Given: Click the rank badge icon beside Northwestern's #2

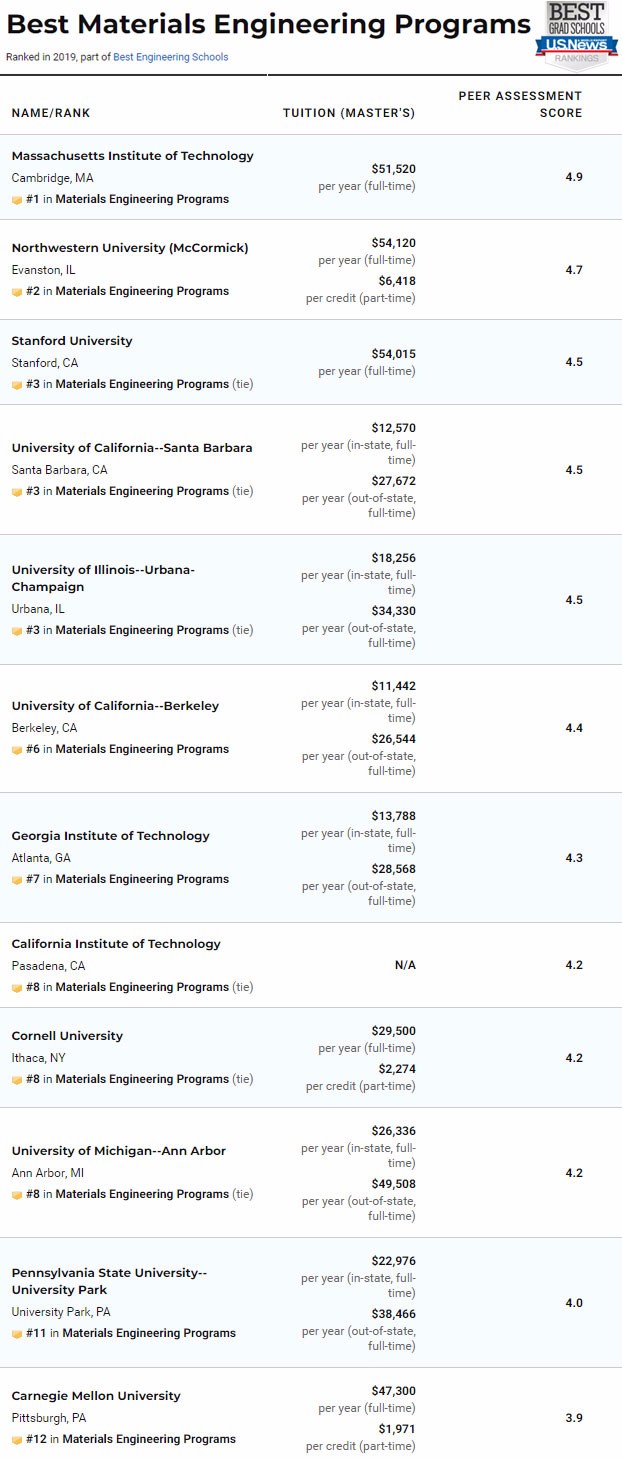Looking at the screenshot, I should [17, 292].
